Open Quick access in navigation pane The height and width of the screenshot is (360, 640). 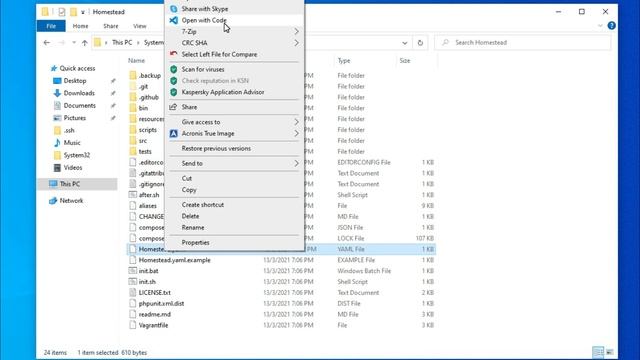pyautogui.click(x=77, y=69)
